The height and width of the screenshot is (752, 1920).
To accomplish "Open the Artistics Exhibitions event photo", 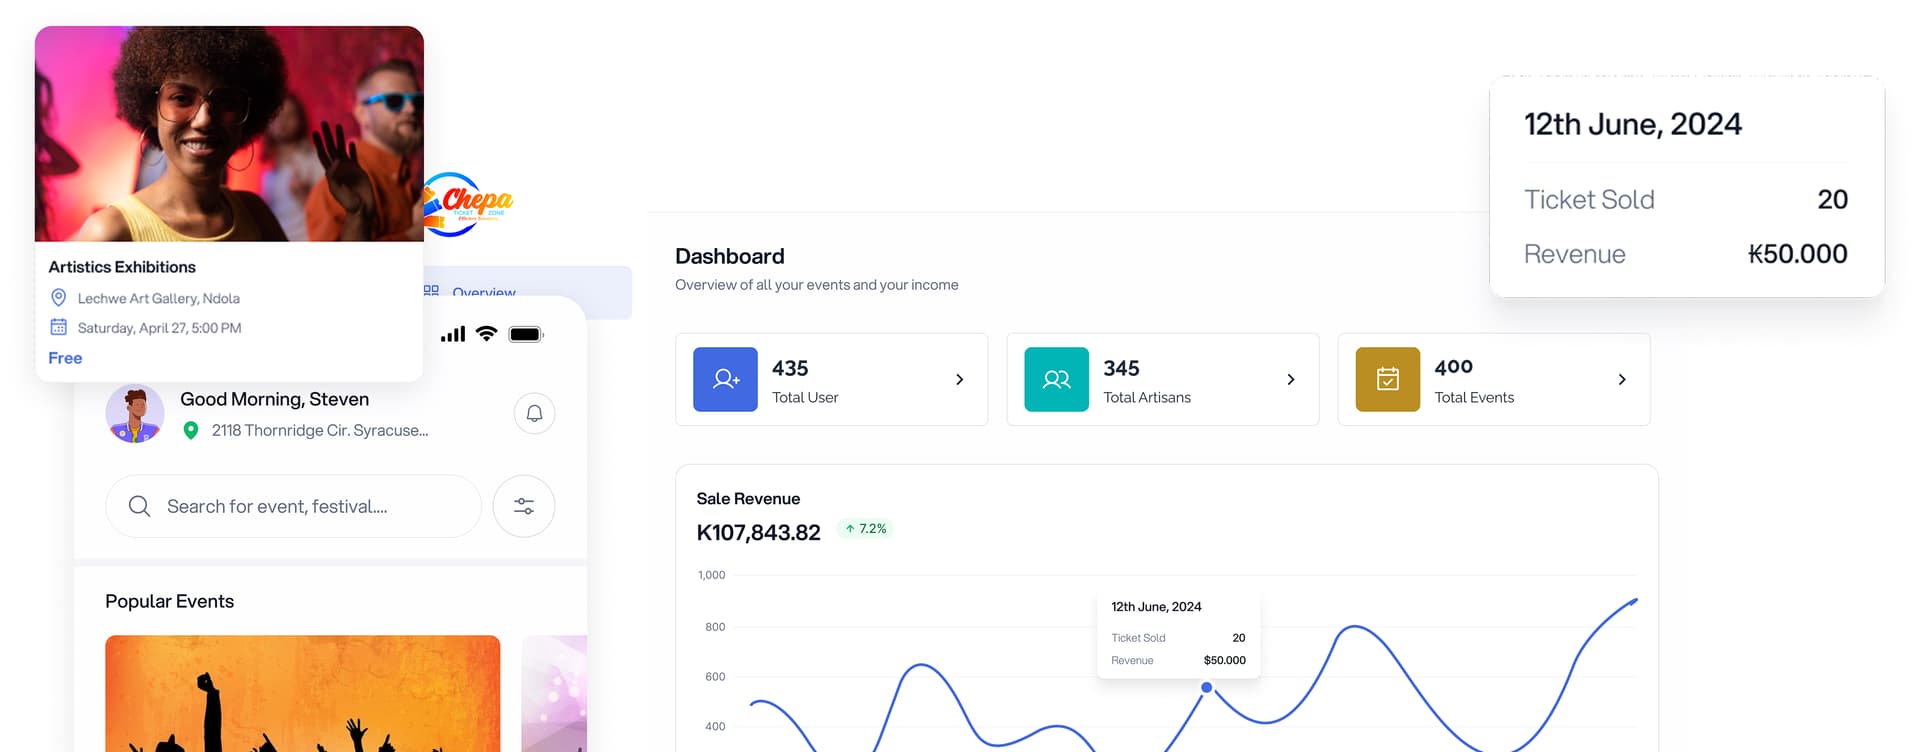I will 229,134.
